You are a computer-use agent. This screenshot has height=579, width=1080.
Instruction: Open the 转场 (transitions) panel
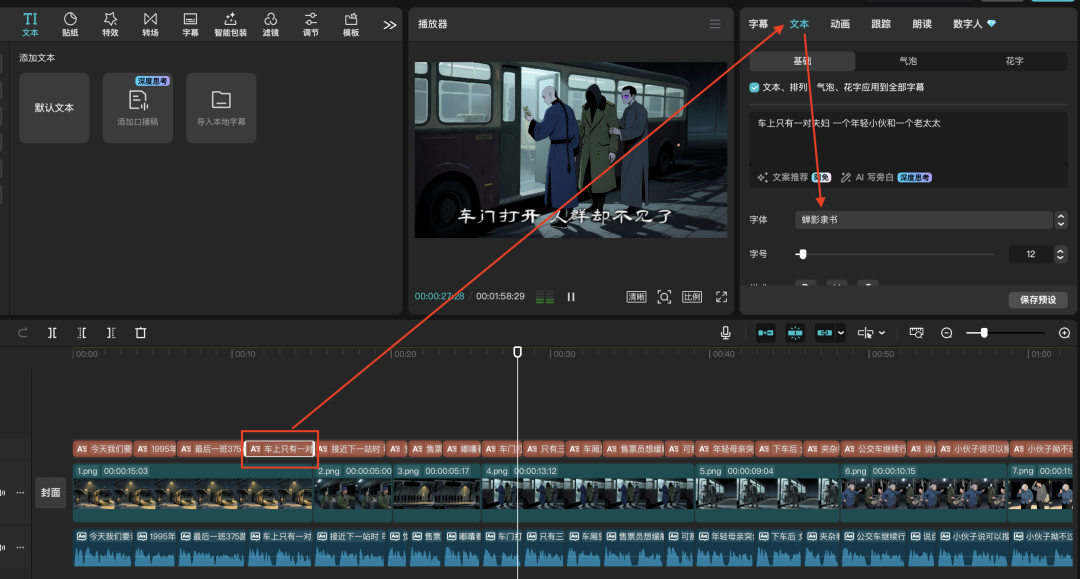(150, 24)
